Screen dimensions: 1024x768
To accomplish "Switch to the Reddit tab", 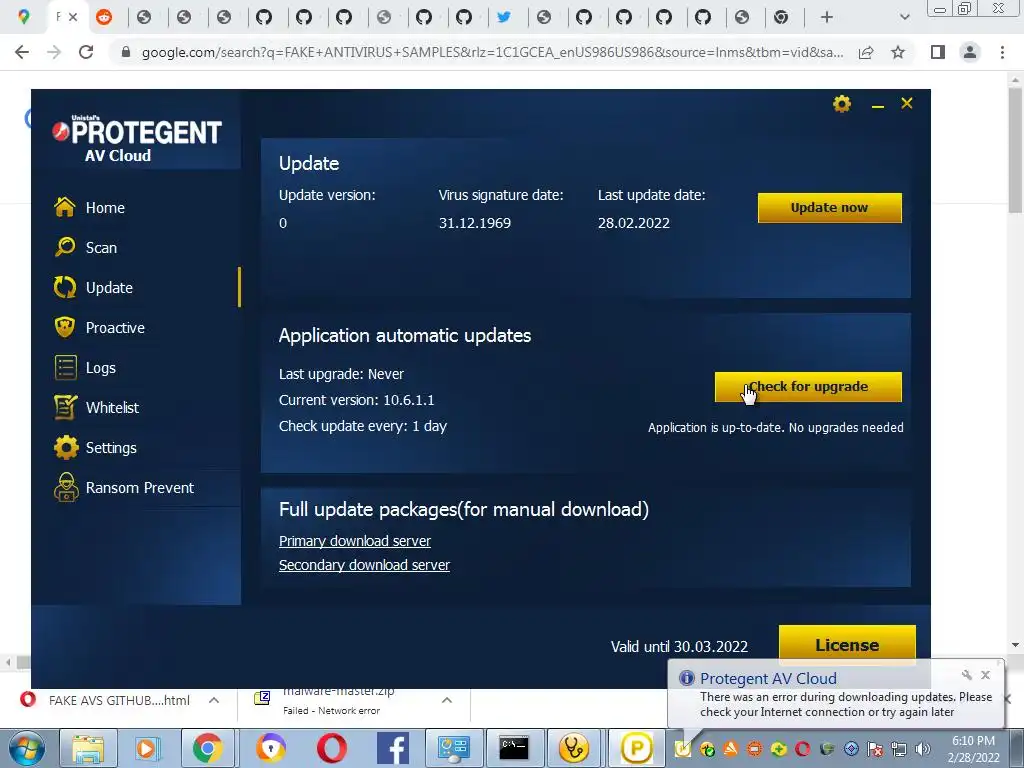I will [103, 17].
